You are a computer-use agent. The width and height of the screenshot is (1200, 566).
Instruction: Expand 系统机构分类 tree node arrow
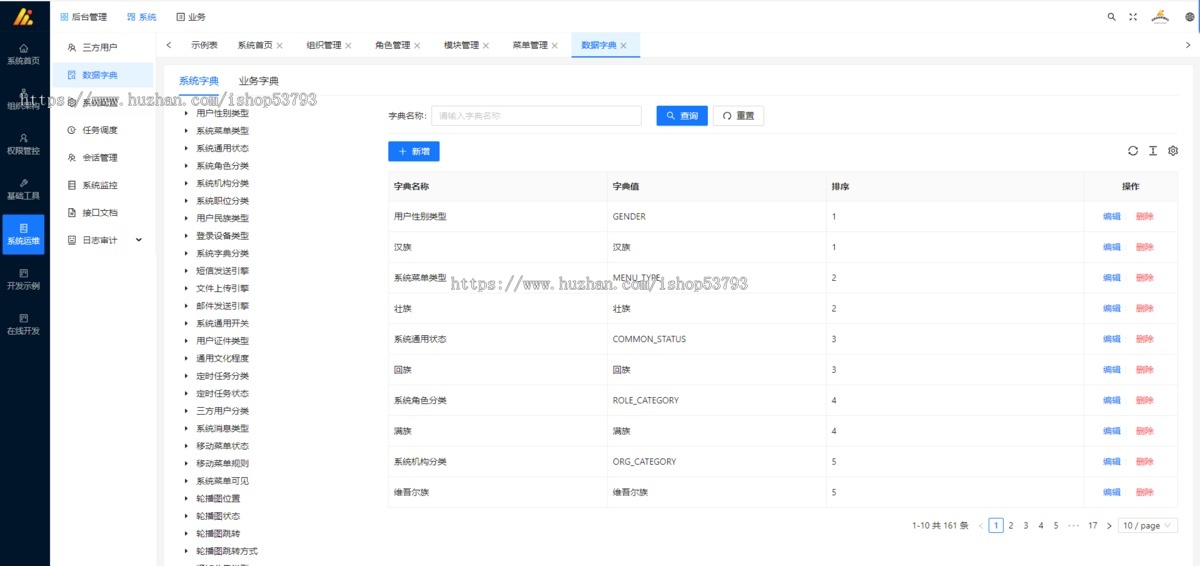[186, 183]
